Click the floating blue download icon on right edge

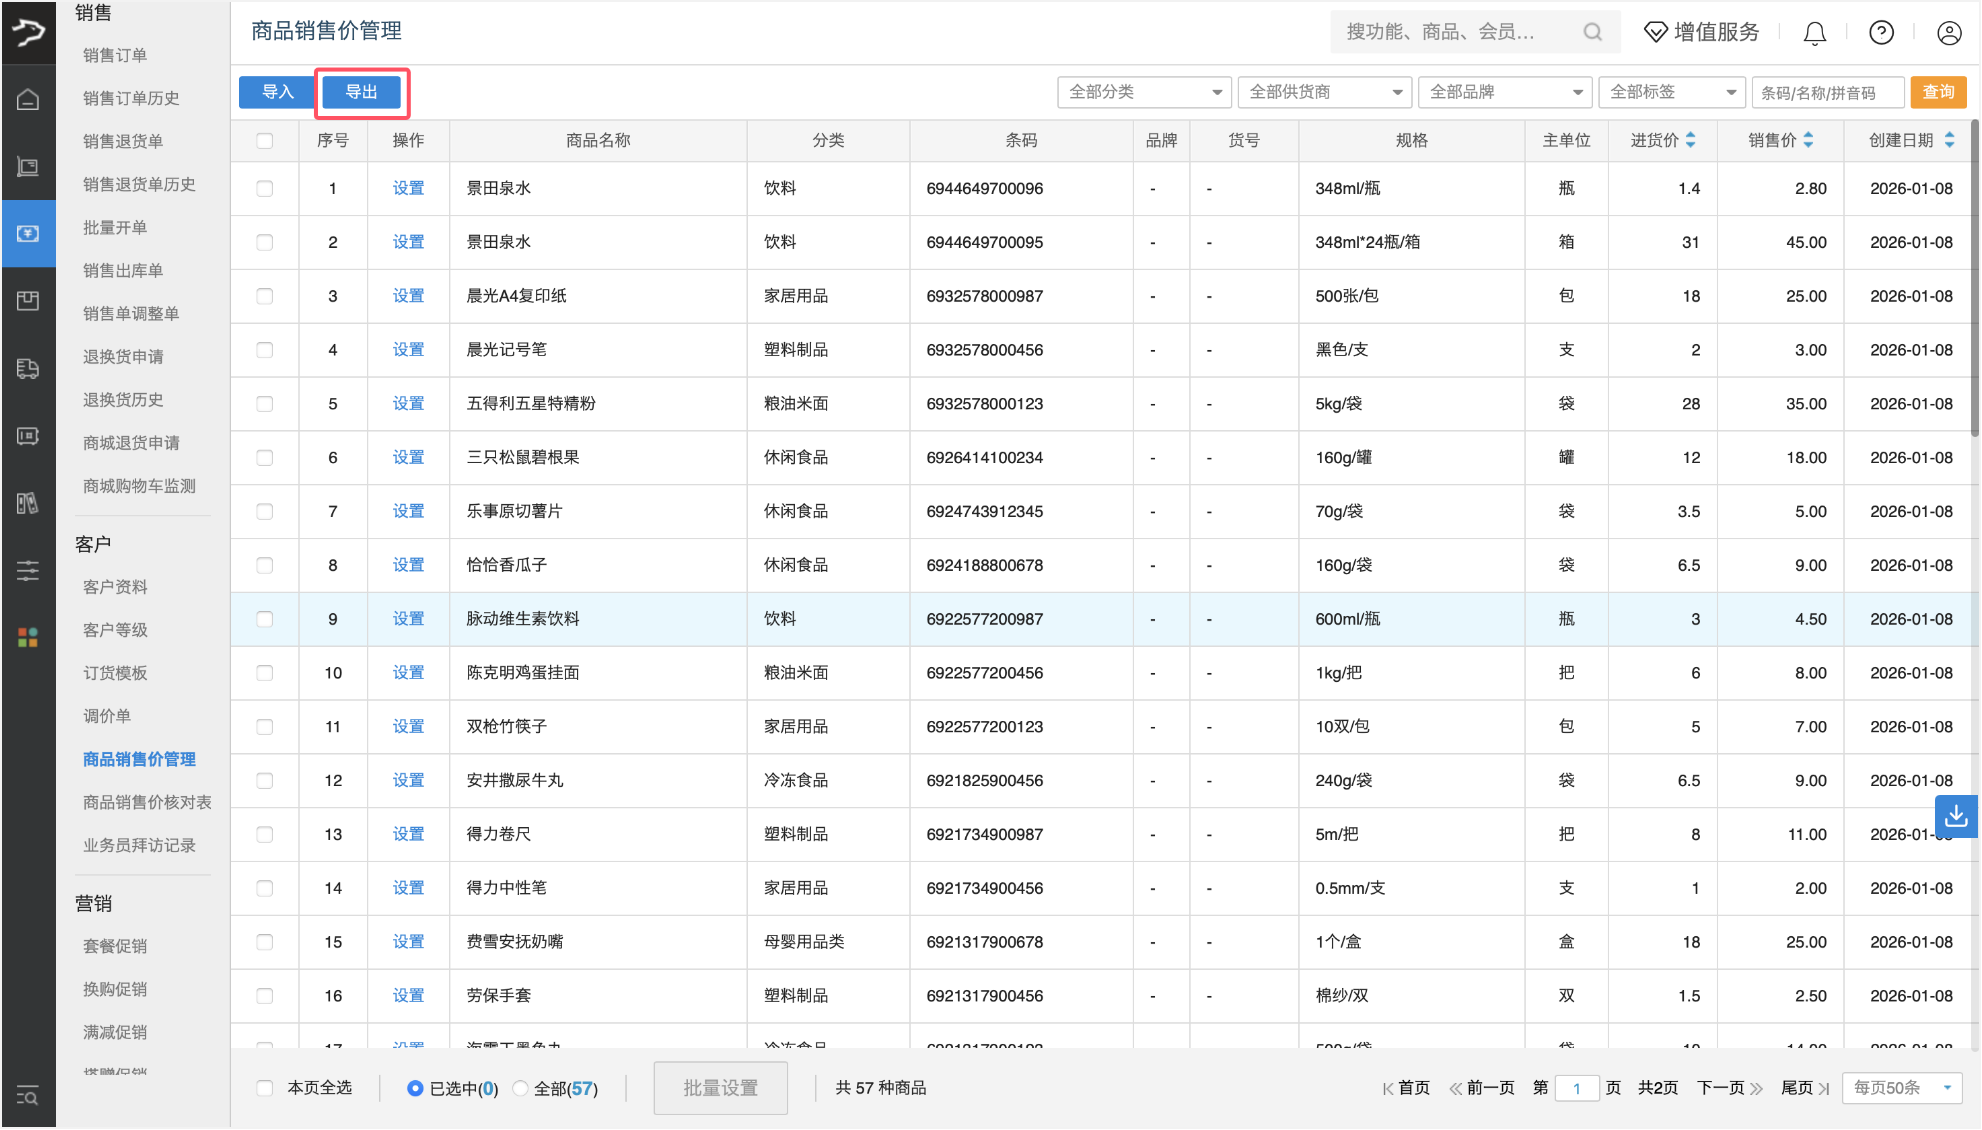click(1957, 816)
